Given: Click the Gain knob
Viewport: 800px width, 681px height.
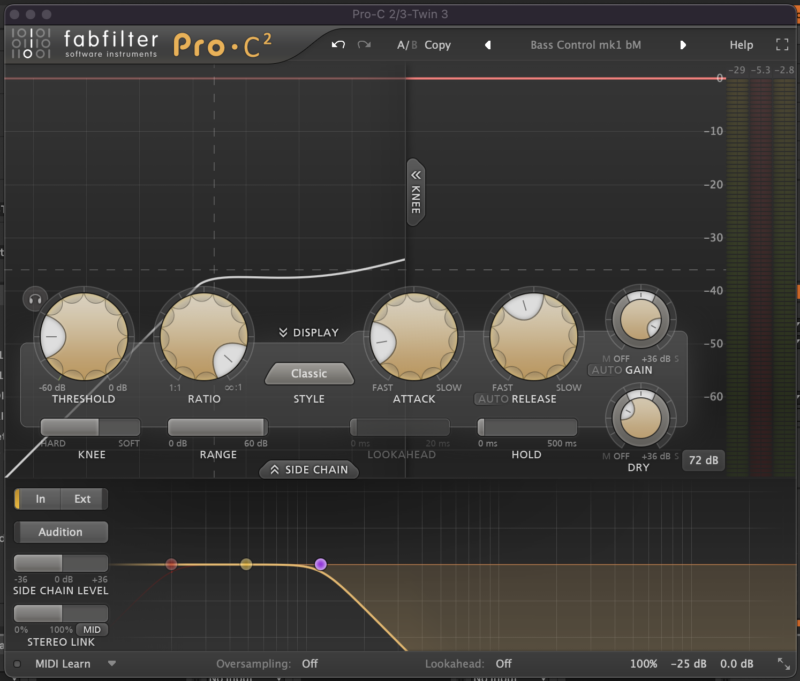Looking at the screenshot, I should click(640, 320).
